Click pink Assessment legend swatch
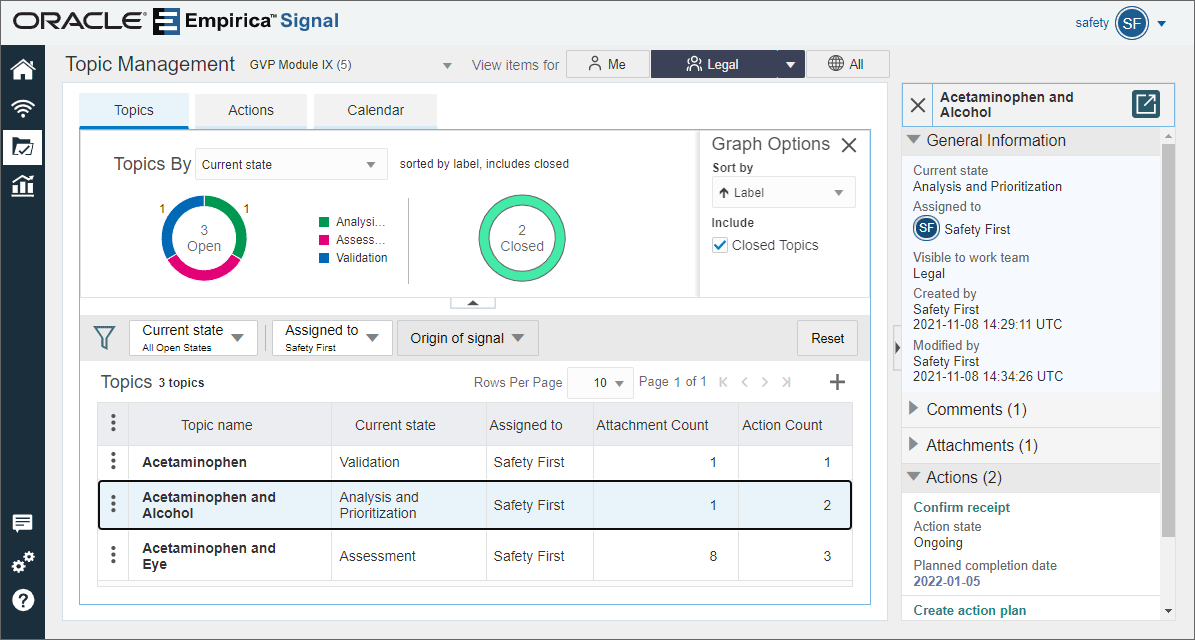The image size is (1195, 640). coord(324,240)
